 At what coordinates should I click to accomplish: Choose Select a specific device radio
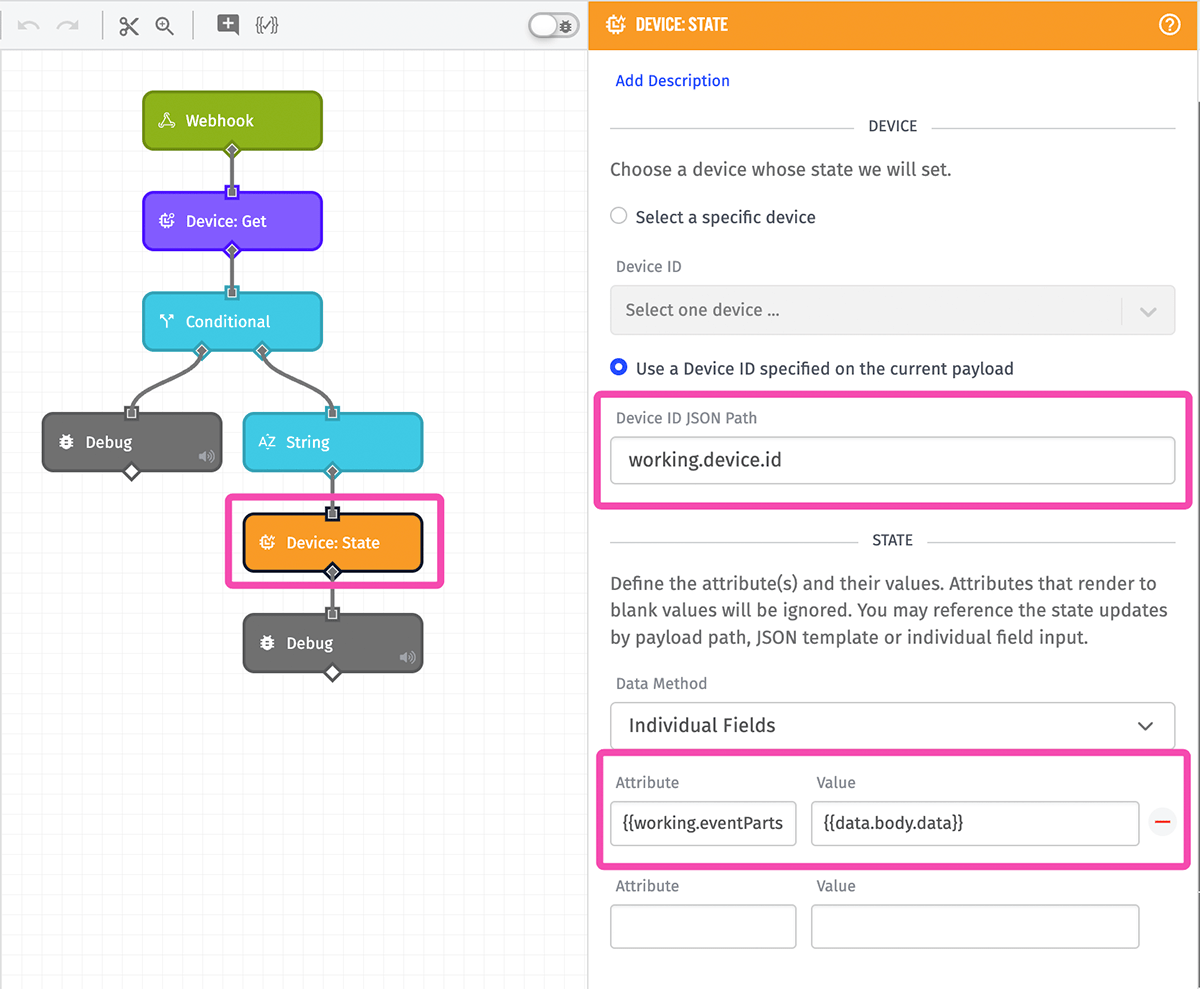[x=619, y=216]
